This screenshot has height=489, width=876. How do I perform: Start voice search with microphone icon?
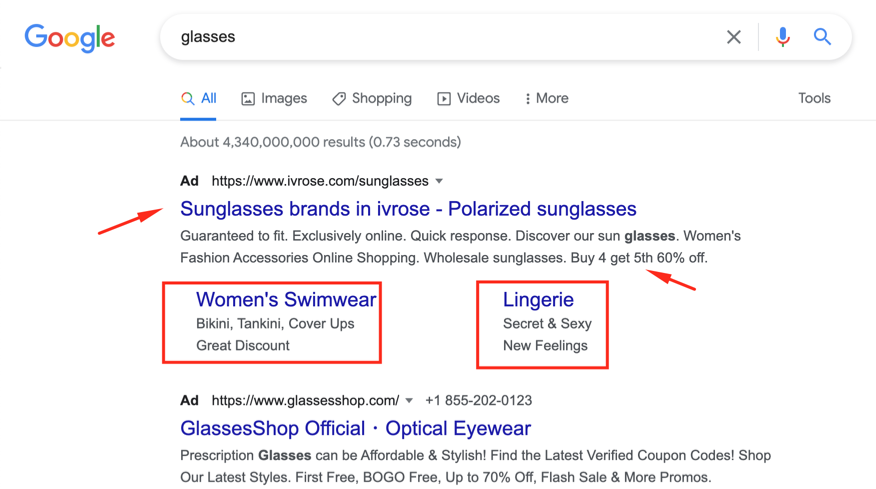click(782, 37)
